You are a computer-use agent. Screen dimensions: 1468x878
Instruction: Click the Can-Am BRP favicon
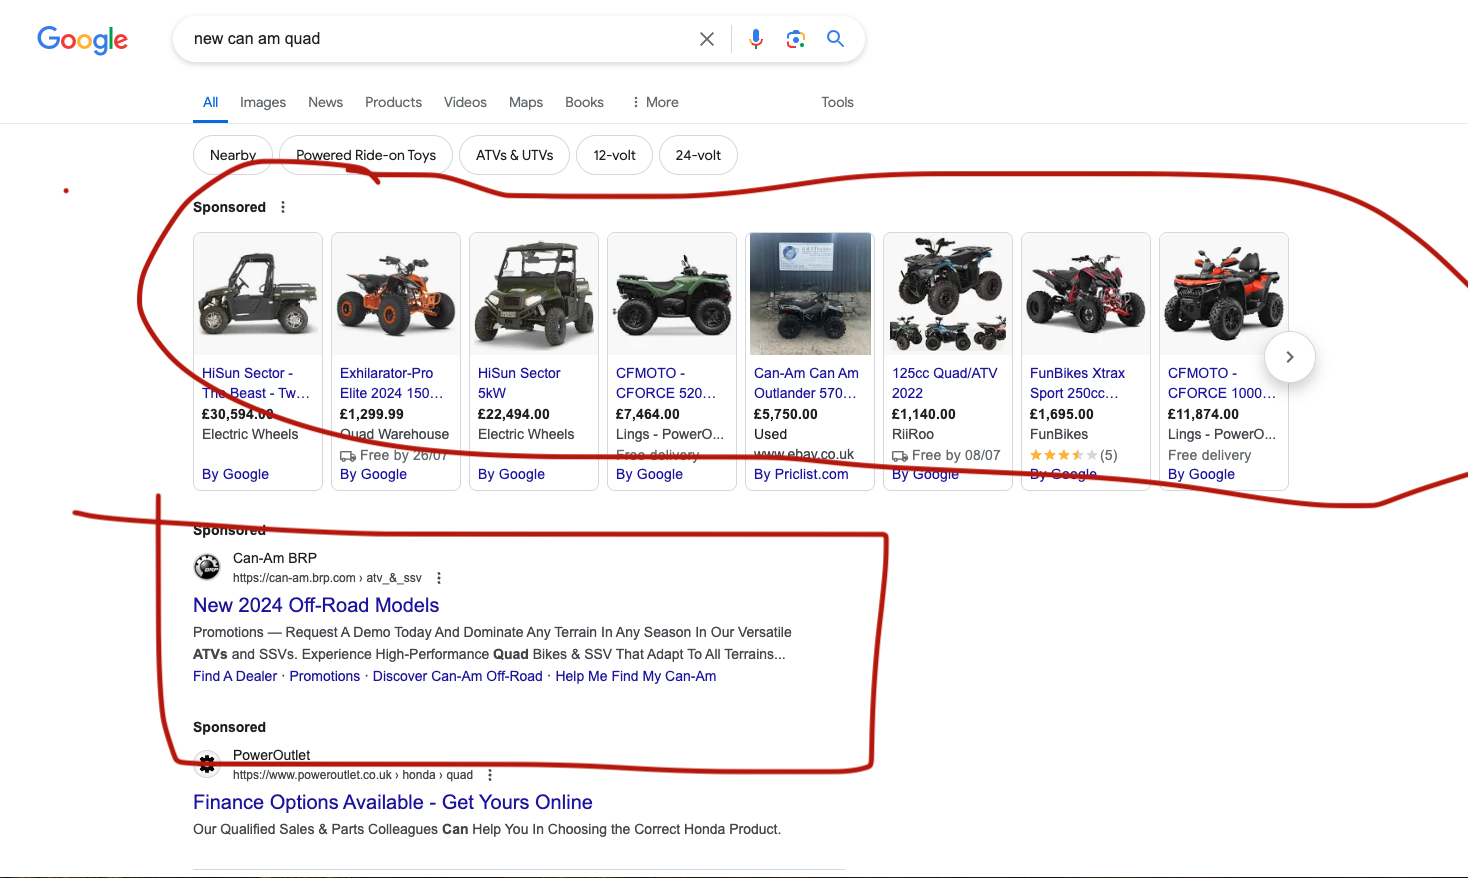(x=207, y=567)
